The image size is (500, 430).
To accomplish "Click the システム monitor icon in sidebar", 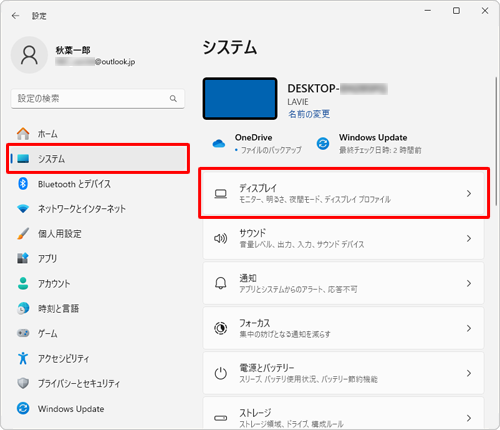I will pos(23,159).
